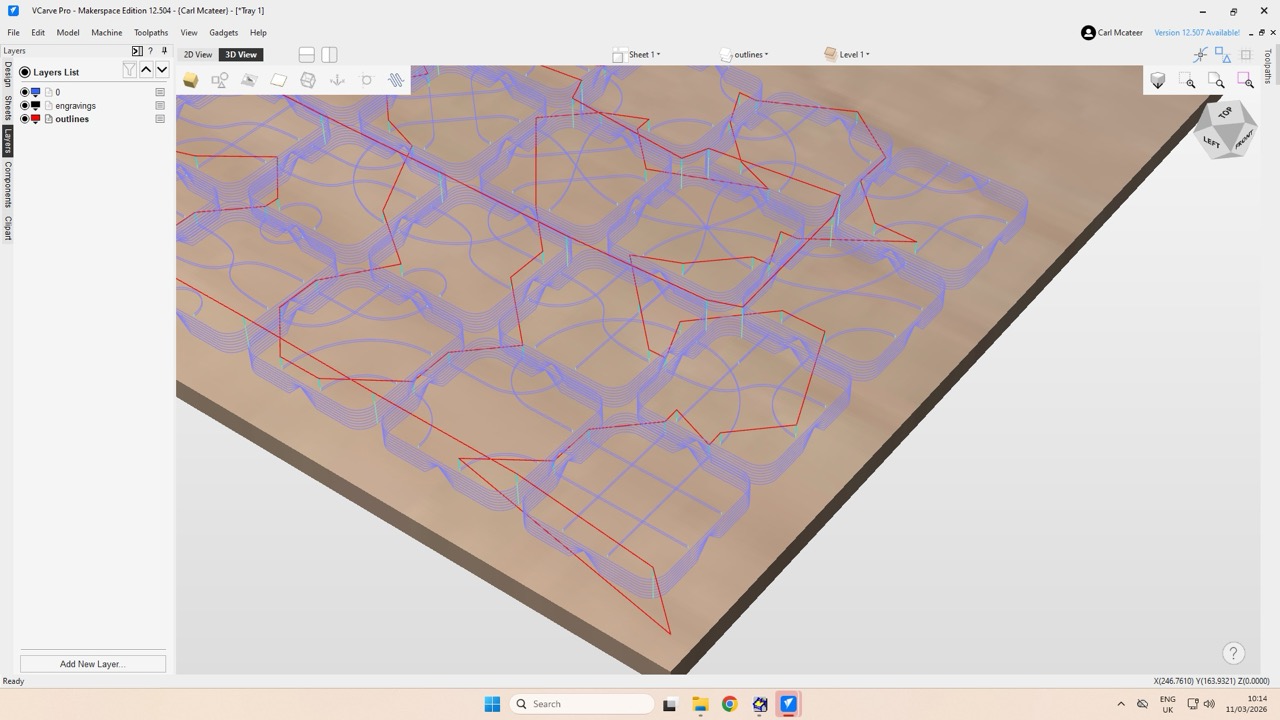Click the zoom to selection icon
This screenshot has height=720, width=1280.
(x=1245, y=81)
